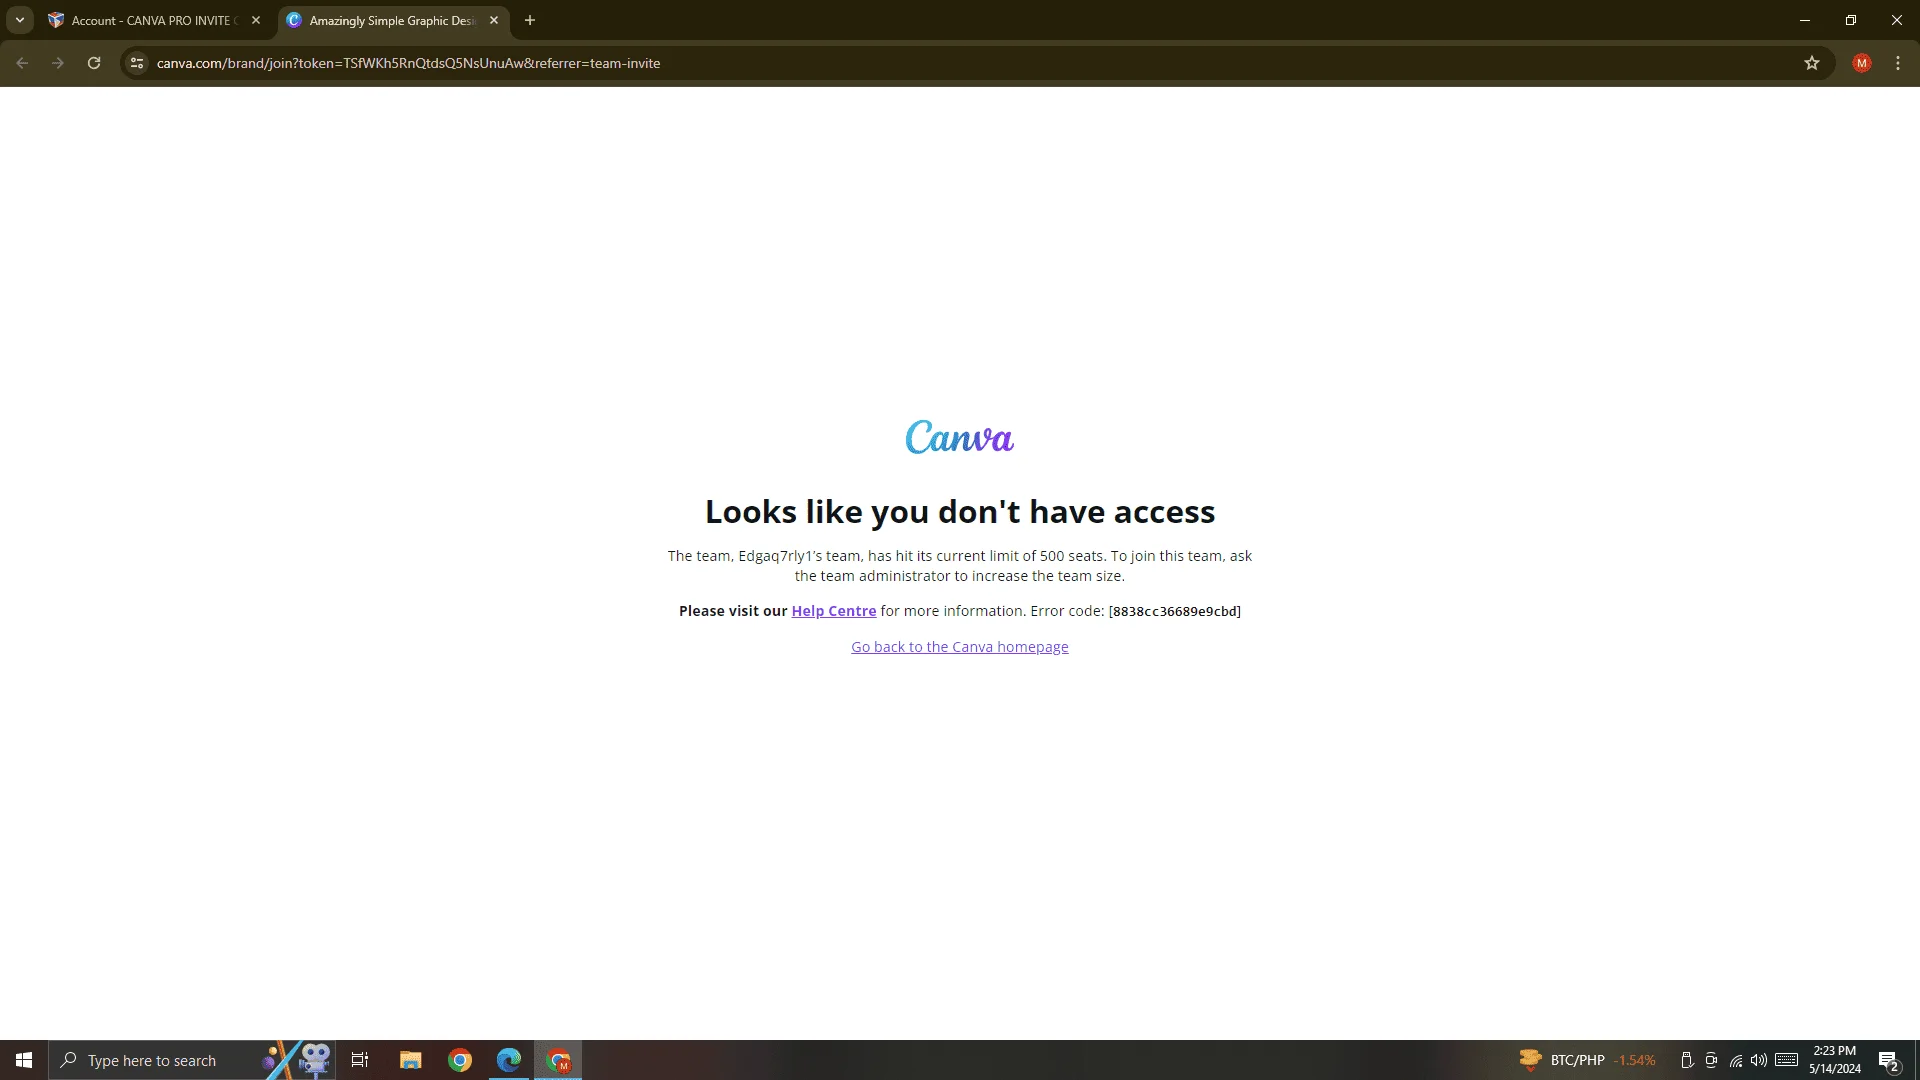Click the heading Looks like you don't have access

coord(960,512)
